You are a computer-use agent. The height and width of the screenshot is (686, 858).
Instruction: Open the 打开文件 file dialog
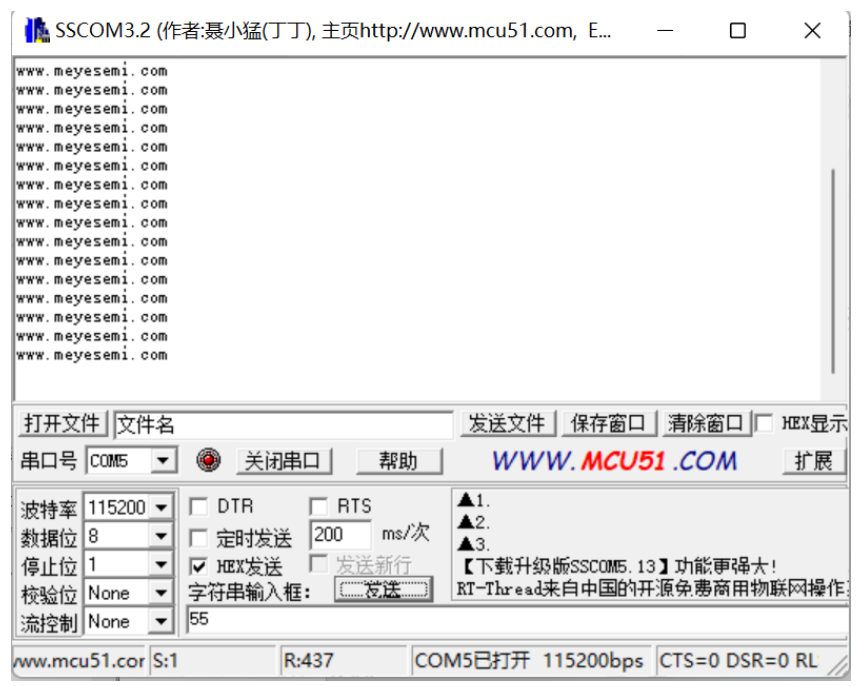61,424
